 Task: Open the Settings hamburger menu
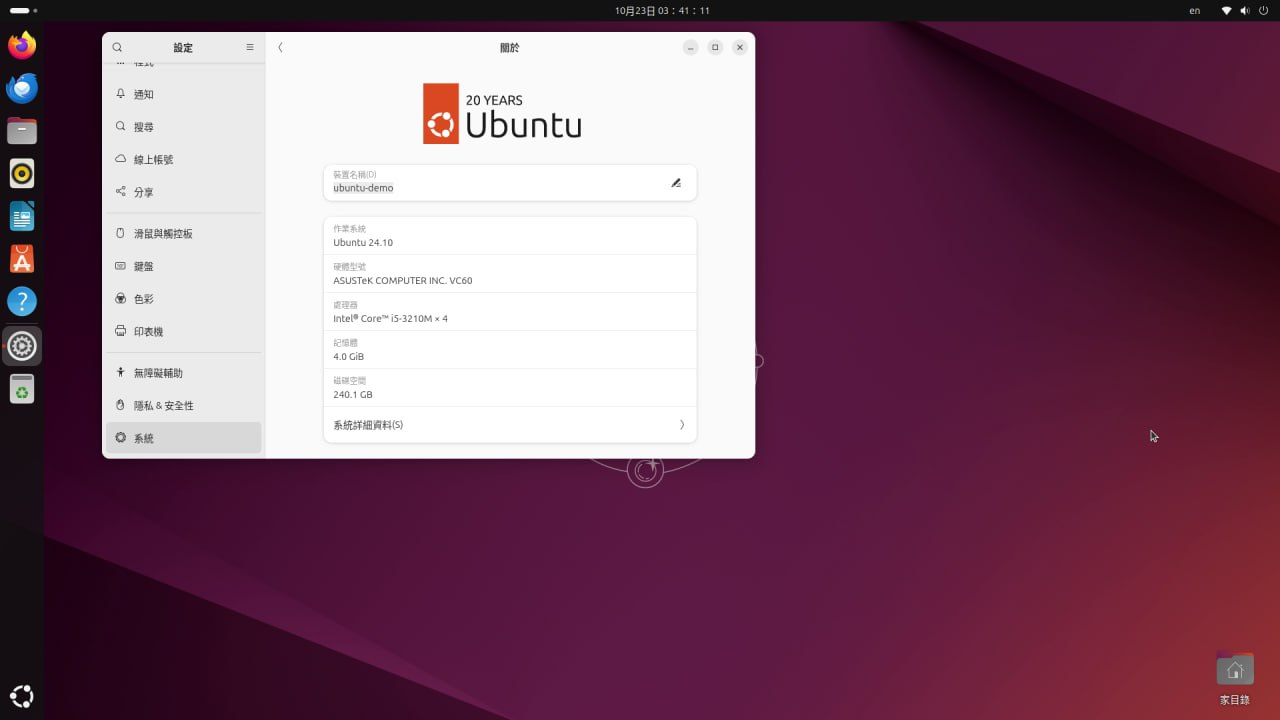coord(250,47)
